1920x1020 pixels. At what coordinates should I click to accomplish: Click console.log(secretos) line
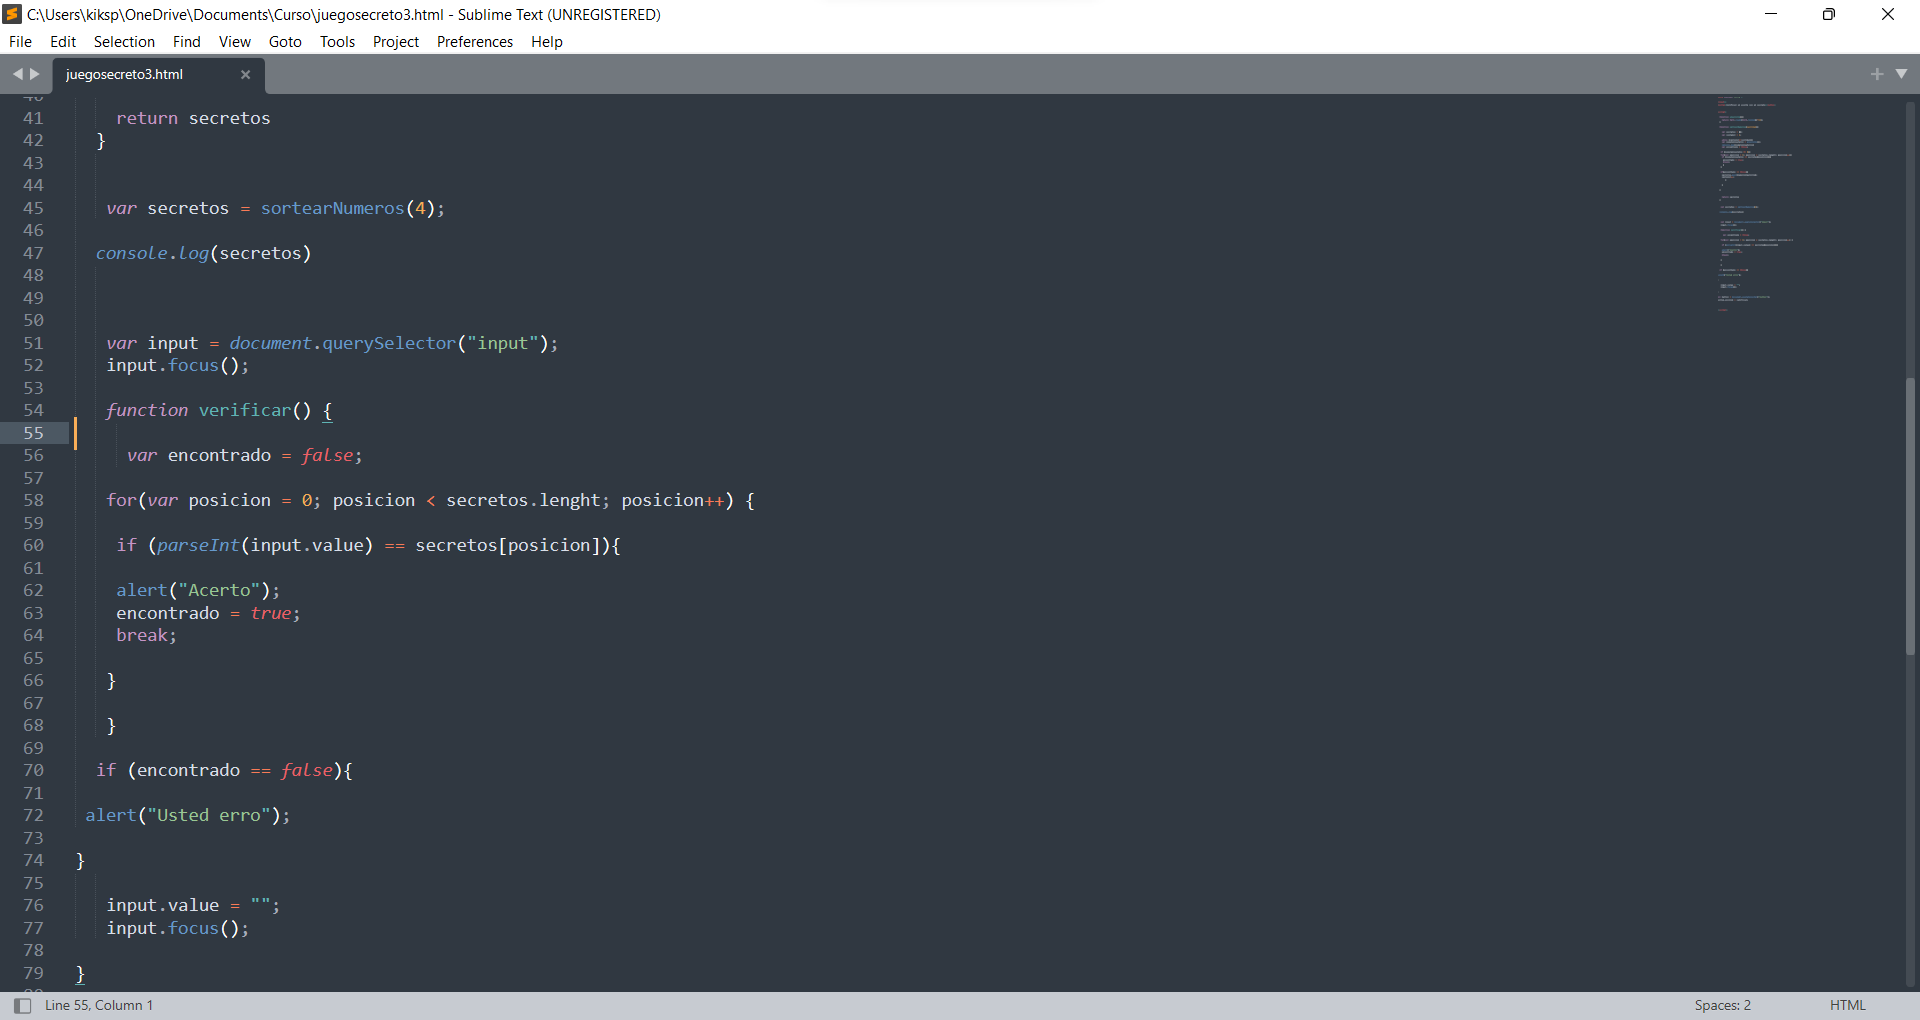click(x=204, y=253)
